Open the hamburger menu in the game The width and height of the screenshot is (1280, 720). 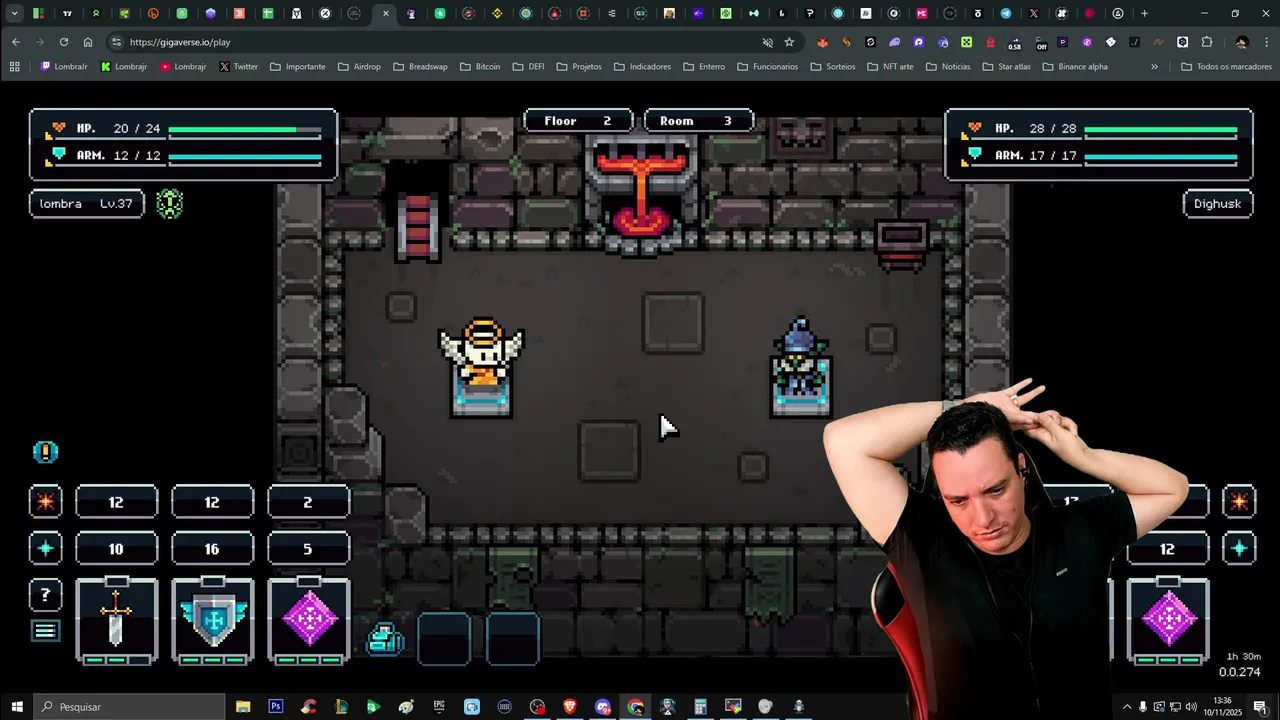[45, 631]
